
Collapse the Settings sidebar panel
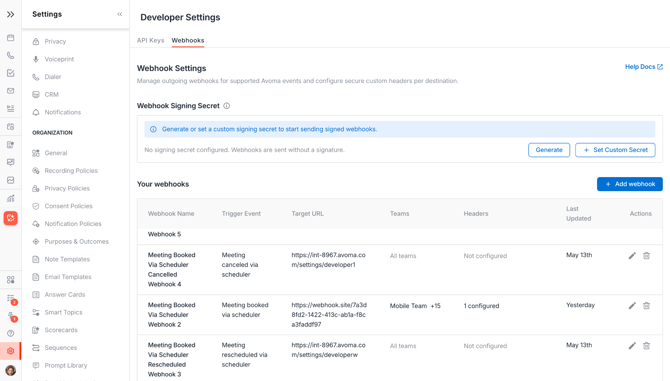pos(120,14)
